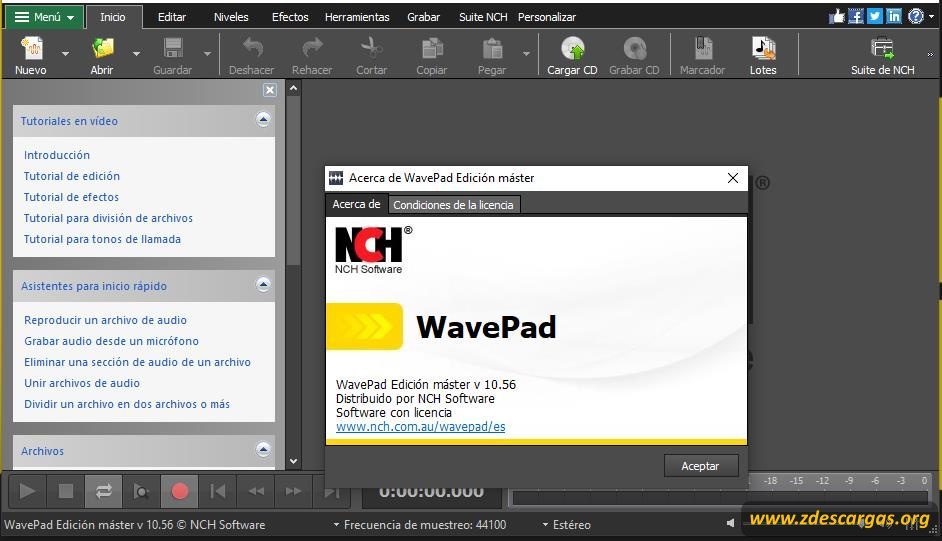The height and width of the screenshot is (541, 942).
Task: Open the dropdown arrow next to Nuevo
Action: tap(65, 54)
